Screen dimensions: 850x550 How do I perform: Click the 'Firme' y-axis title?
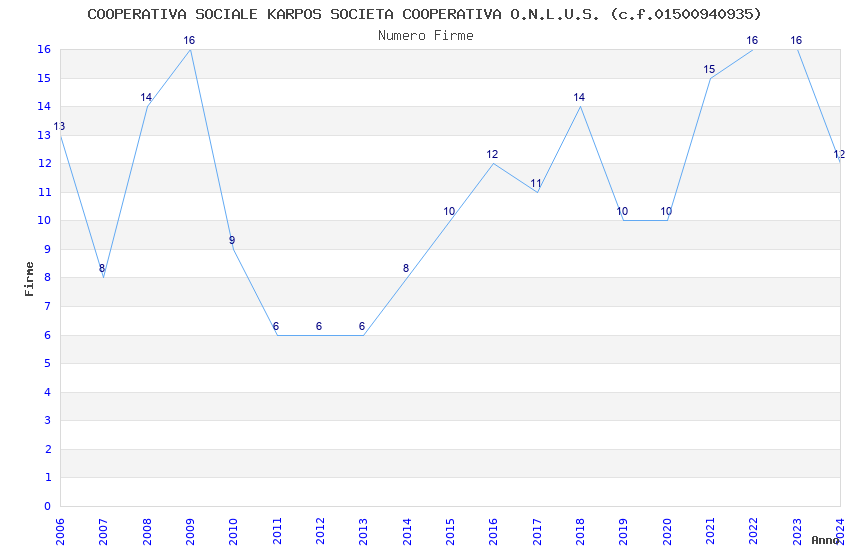(x=29, y=279)
